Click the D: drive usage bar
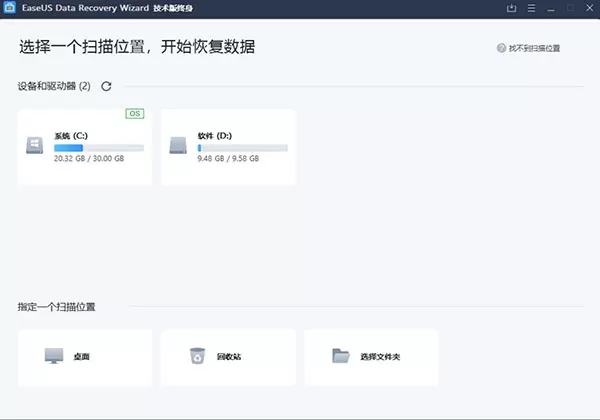Image resolution: width=600 pixels, height=420 pixels. [242, 148]
